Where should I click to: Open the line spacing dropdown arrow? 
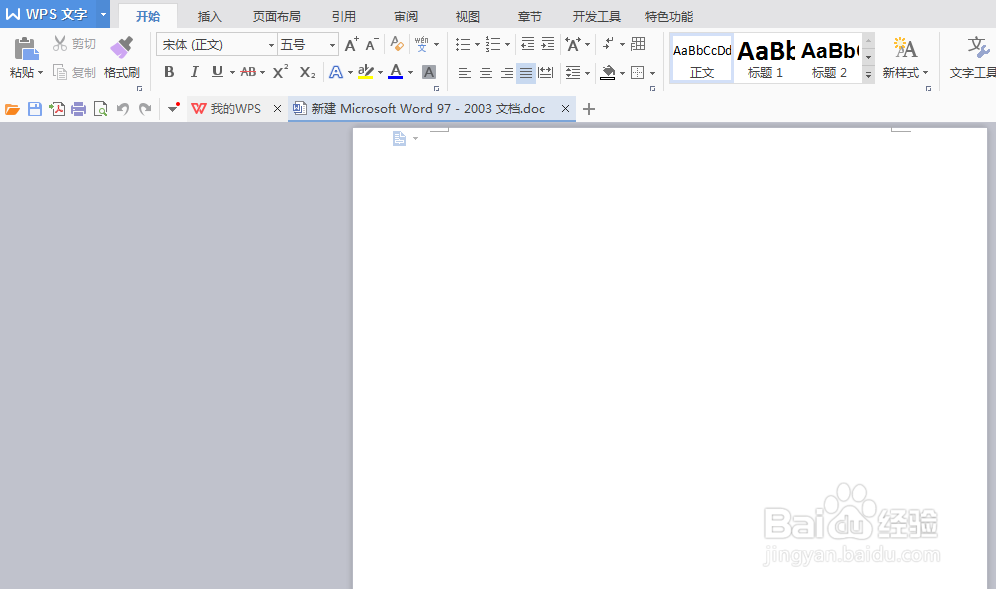[588, 73]
